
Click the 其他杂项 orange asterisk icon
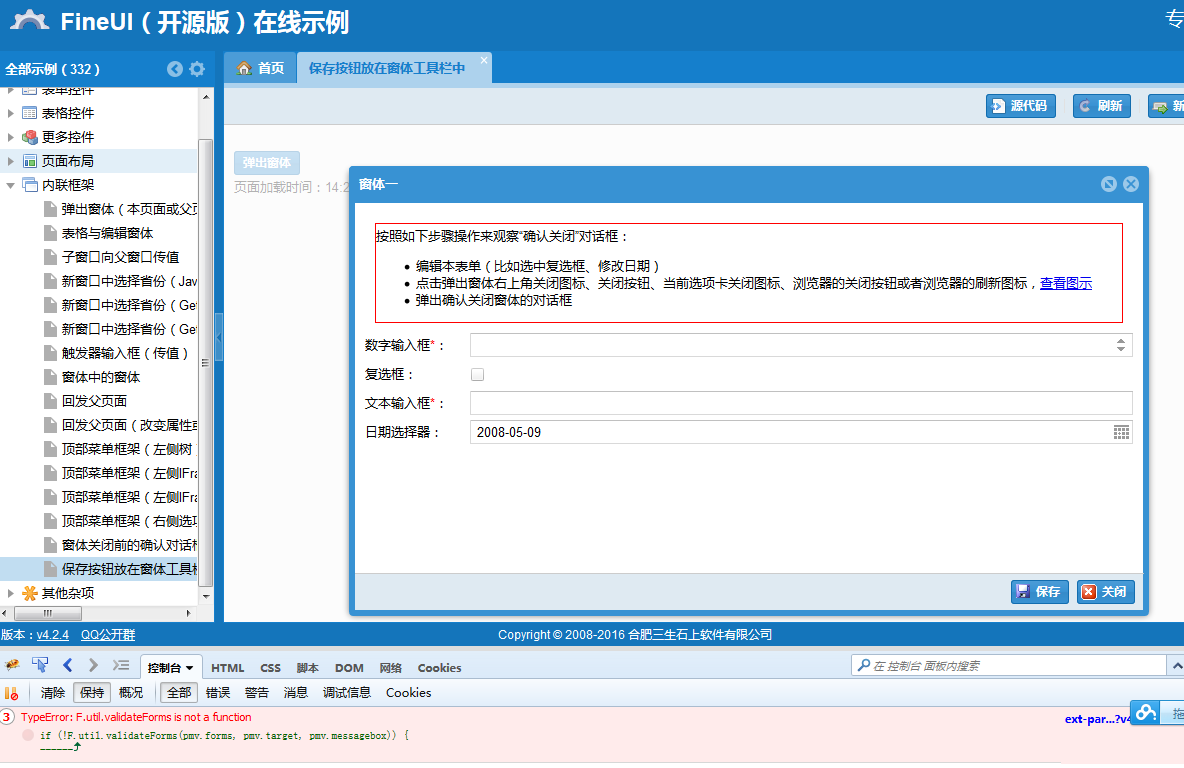tap(29, 594)
